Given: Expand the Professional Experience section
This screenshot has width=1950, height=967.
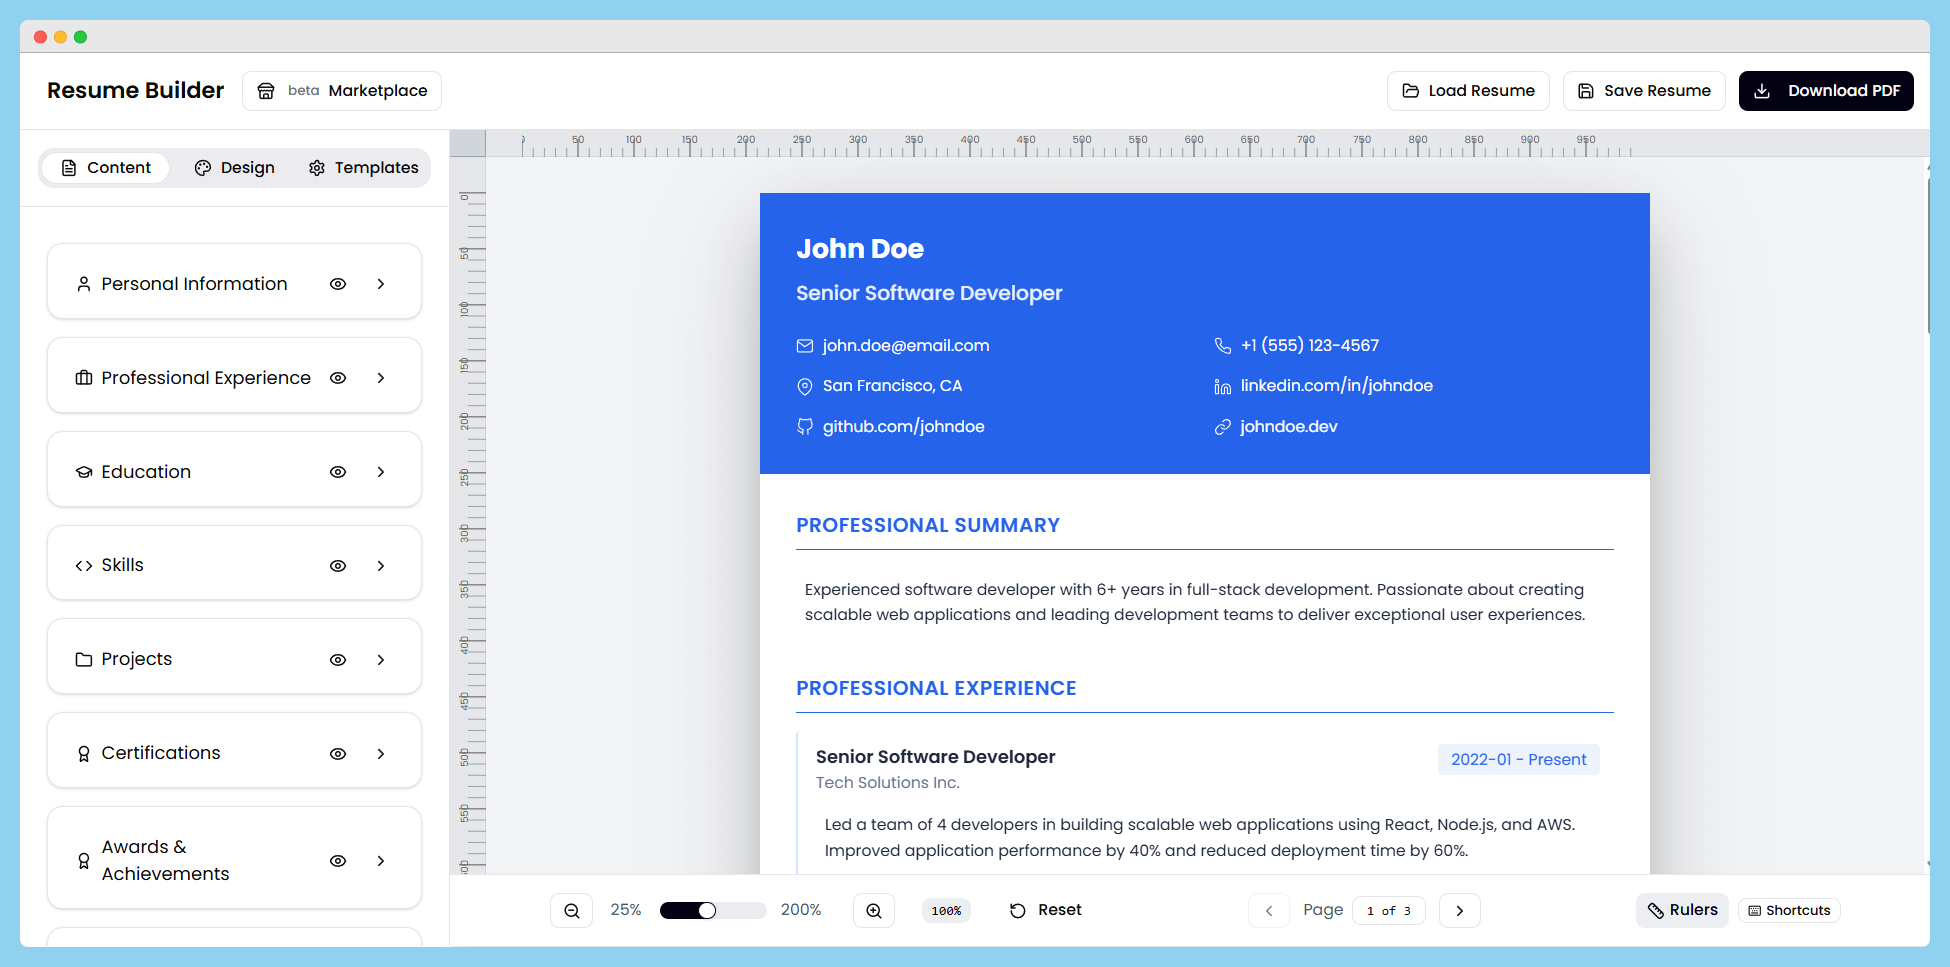Looking at the screenshot, I should point(380,378).
